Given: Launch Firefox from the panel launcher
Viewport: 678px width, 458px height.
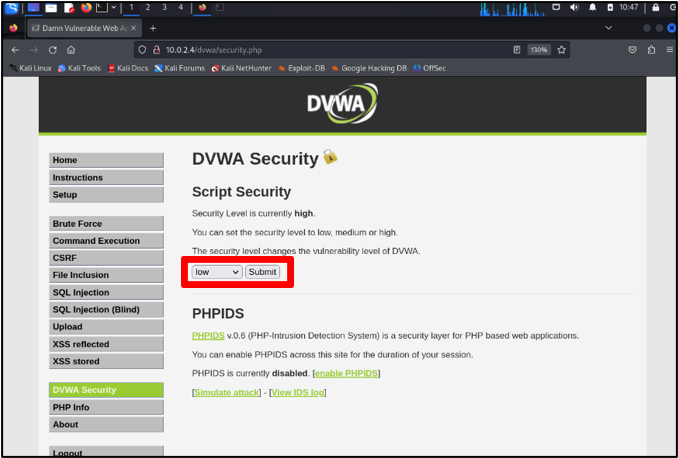Looking at the screenshot, I should click(86, 7).
